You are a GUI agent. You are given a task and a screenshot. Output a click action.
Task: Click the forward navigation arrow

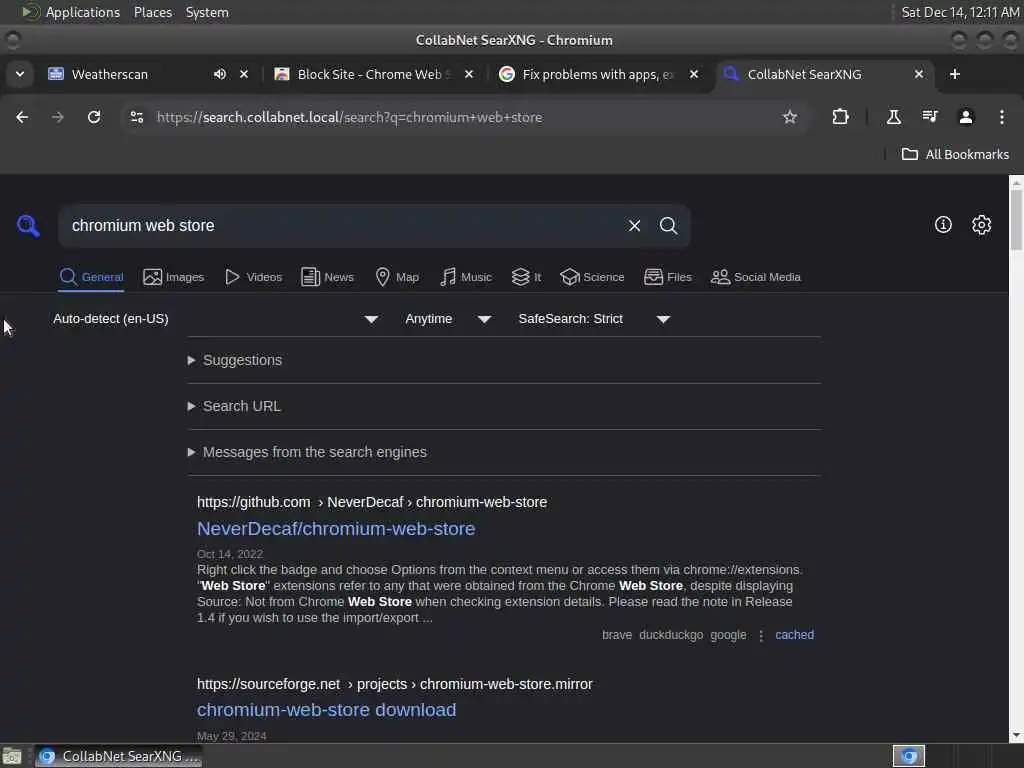point(58,118)
